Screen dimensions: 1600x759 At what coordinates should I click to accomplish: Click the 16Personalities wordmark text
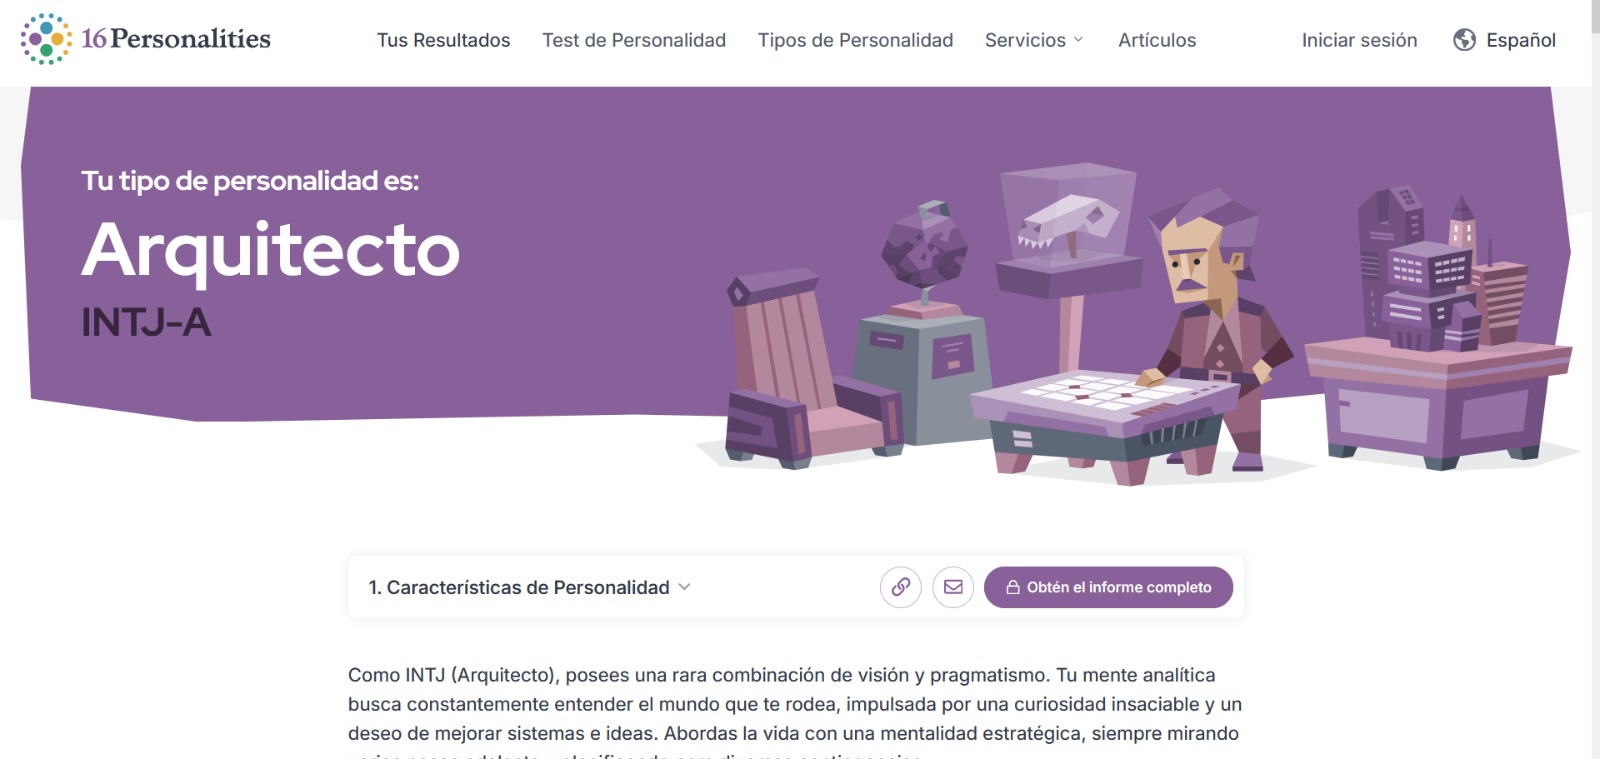[x=176, y=39]
